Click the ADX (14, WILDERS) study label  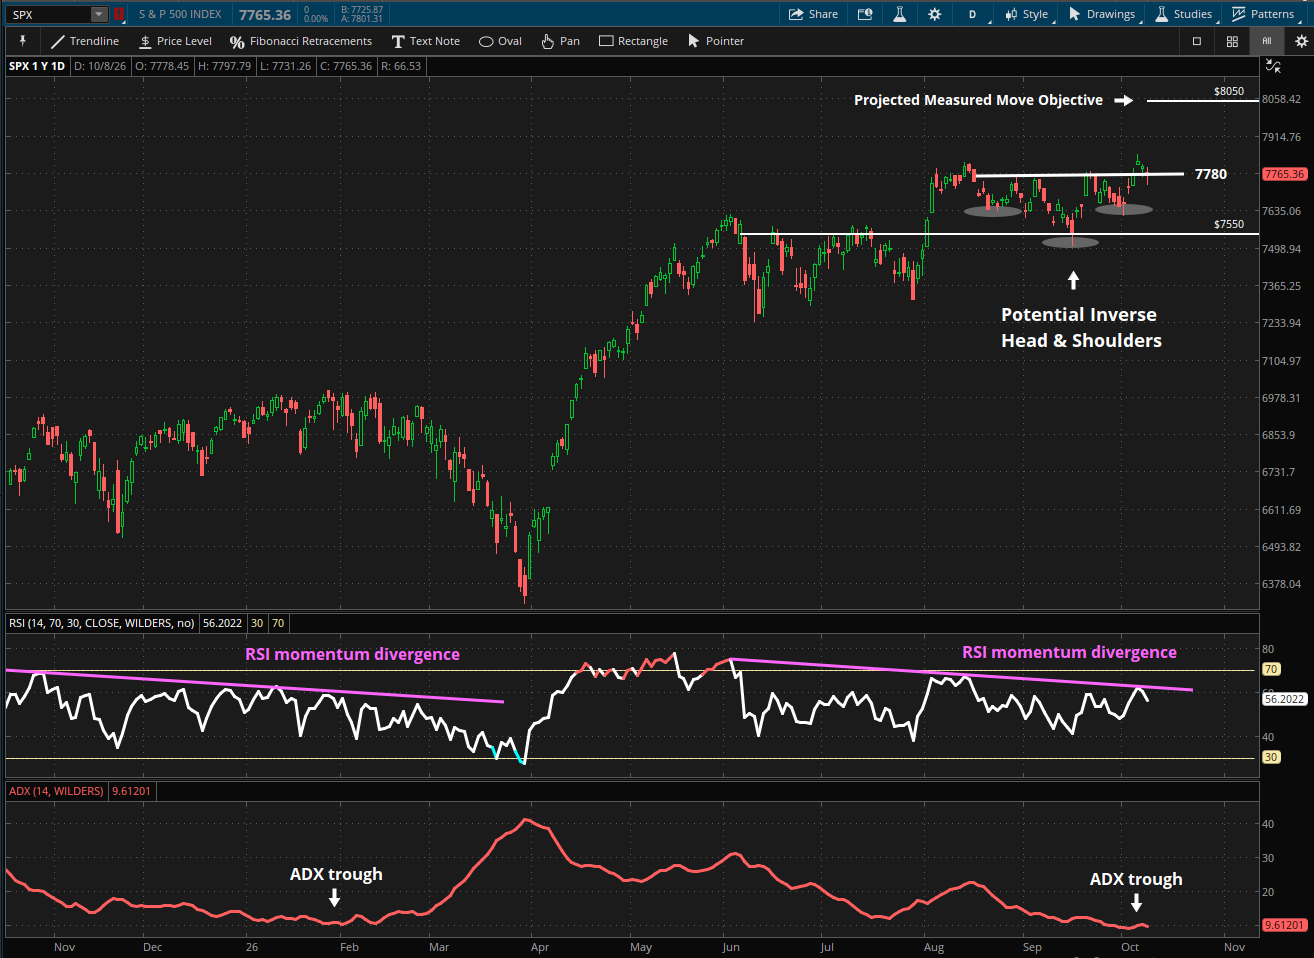(x=56, y=791)
